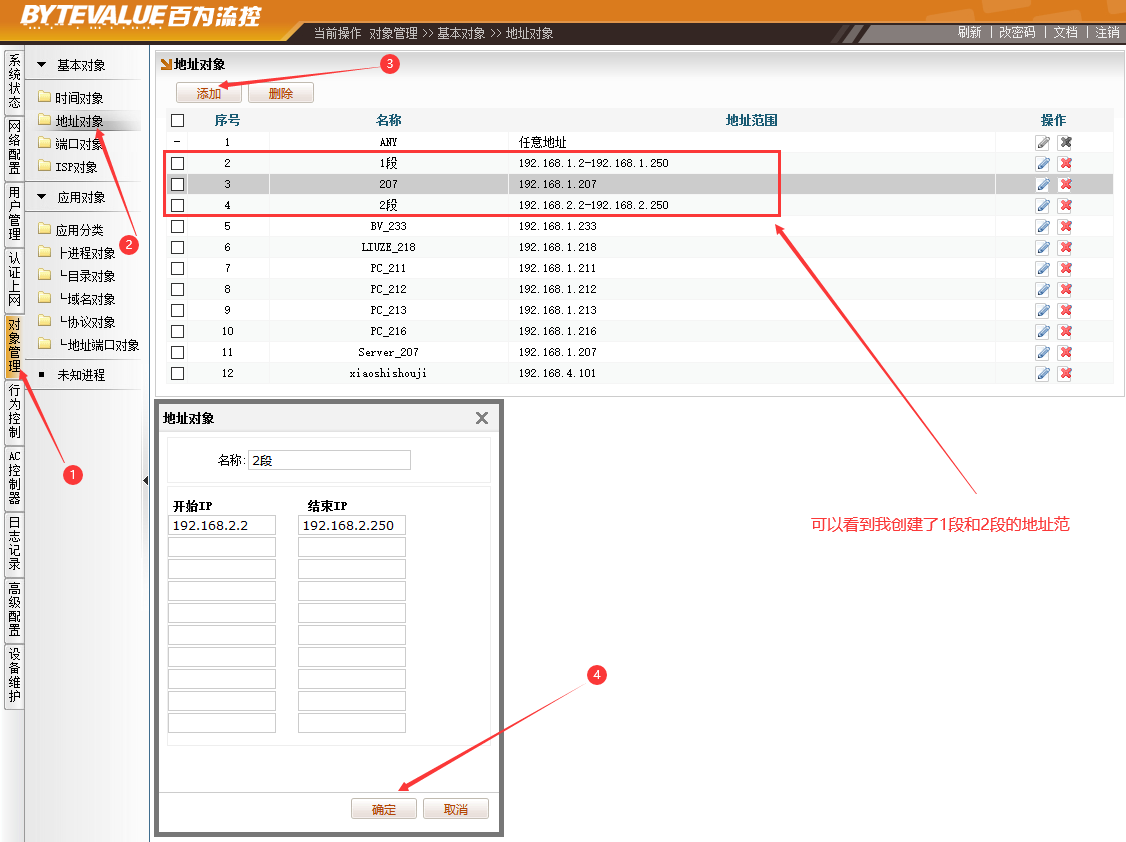Close the 地址对象 dialog with X
The height and width of the screenshot is (842, 1126).
tap(481, 418)
